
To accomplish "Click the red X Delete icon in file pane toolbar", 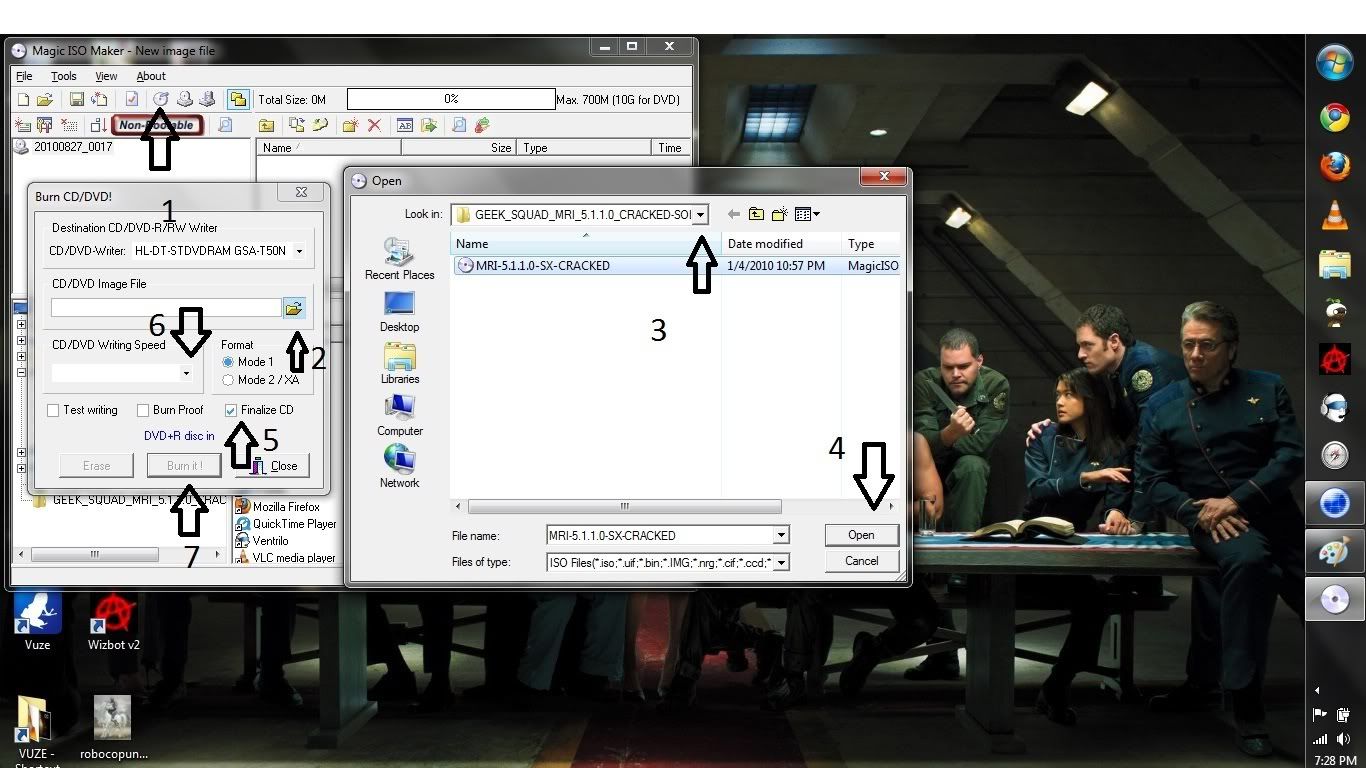I will (374, 125).
